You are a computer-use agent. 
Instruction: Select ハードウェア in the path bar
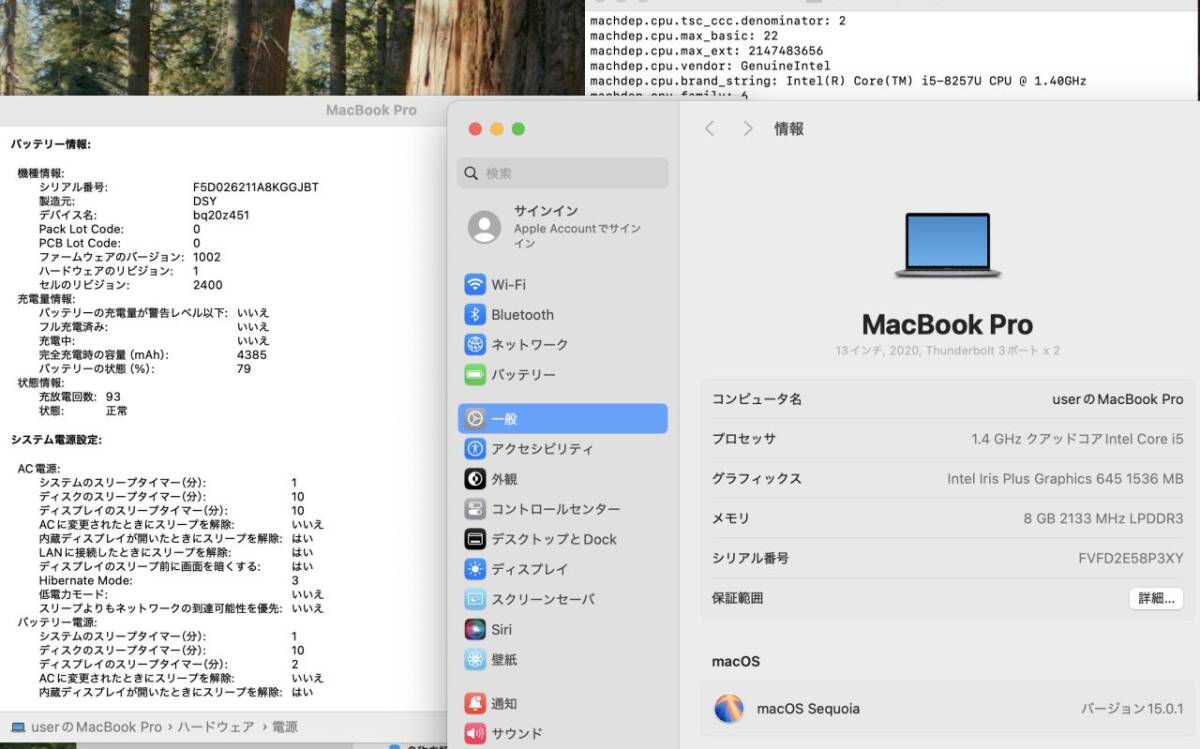pyautogui.click(x=216, y=727)
